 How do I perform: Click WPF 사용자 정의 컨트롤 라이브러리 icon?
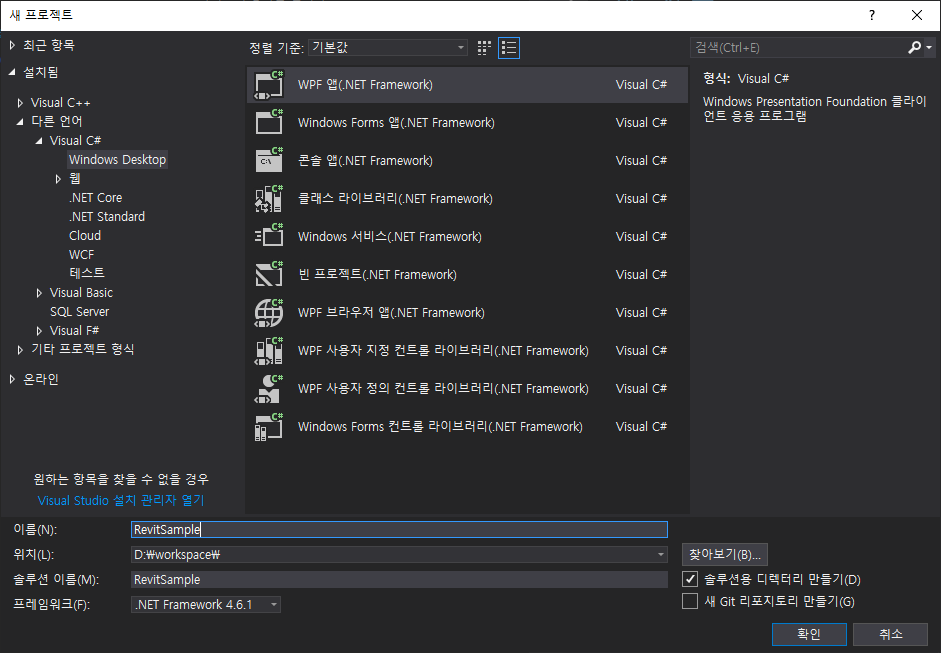[268, 388]
